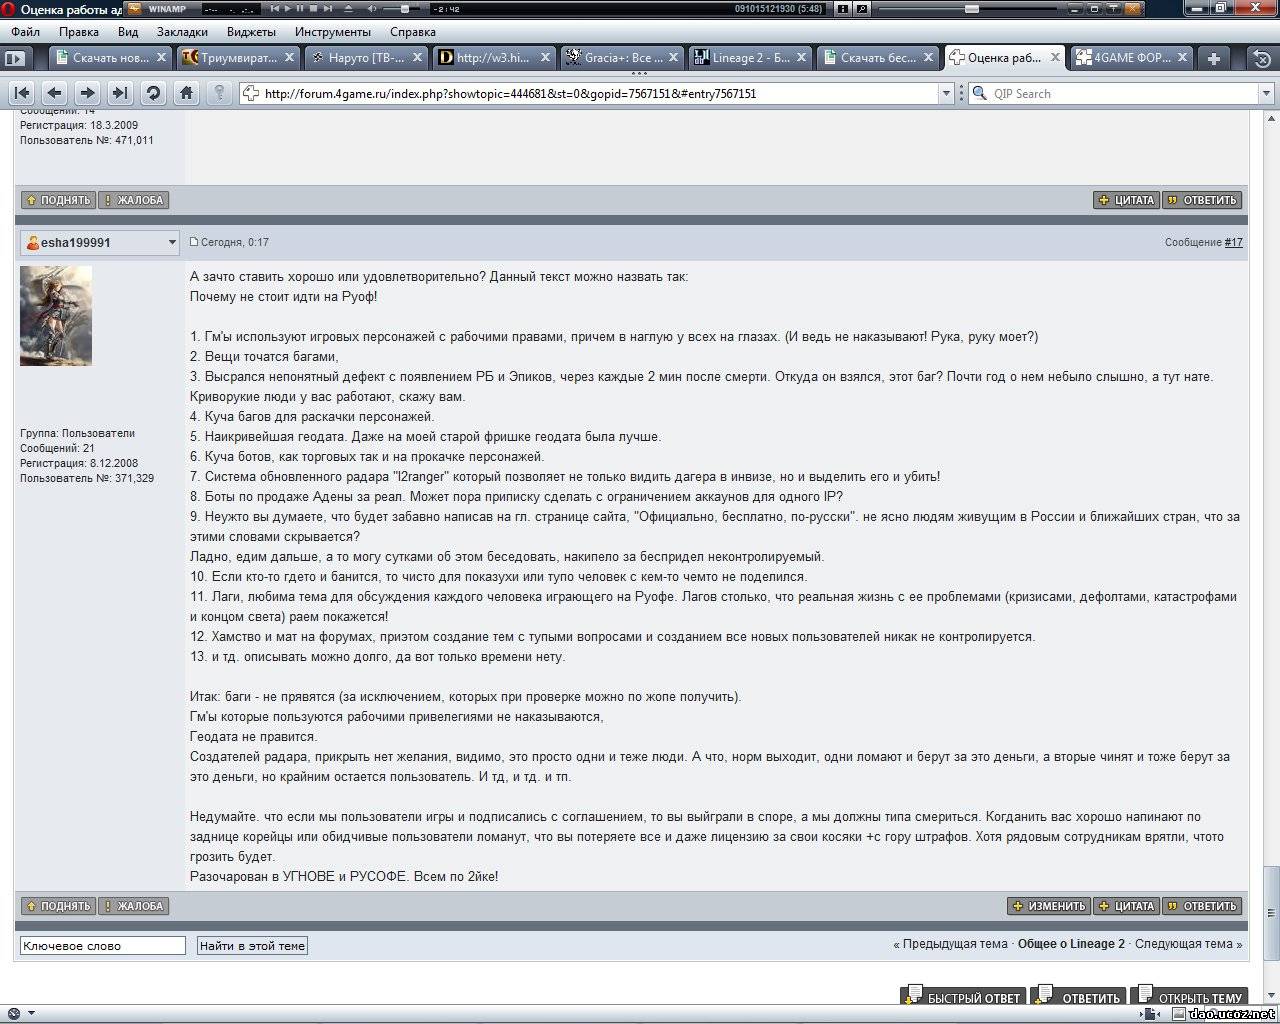1280x1024 pixels.
Task: Open the closed tabs trash icon
Action: pyautogui.click(x=1262, y=58)
